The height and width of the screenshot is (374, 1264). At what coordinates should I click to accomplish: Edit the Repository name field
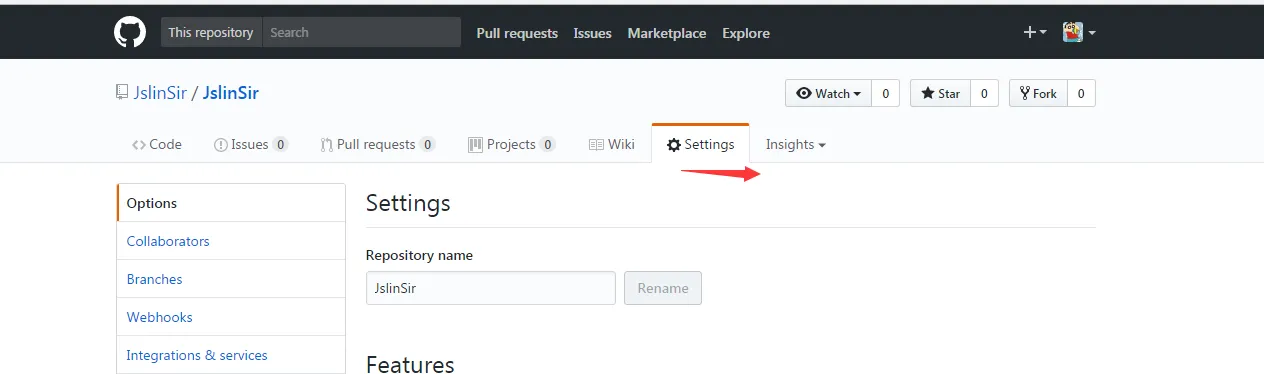tap(490, 288)
